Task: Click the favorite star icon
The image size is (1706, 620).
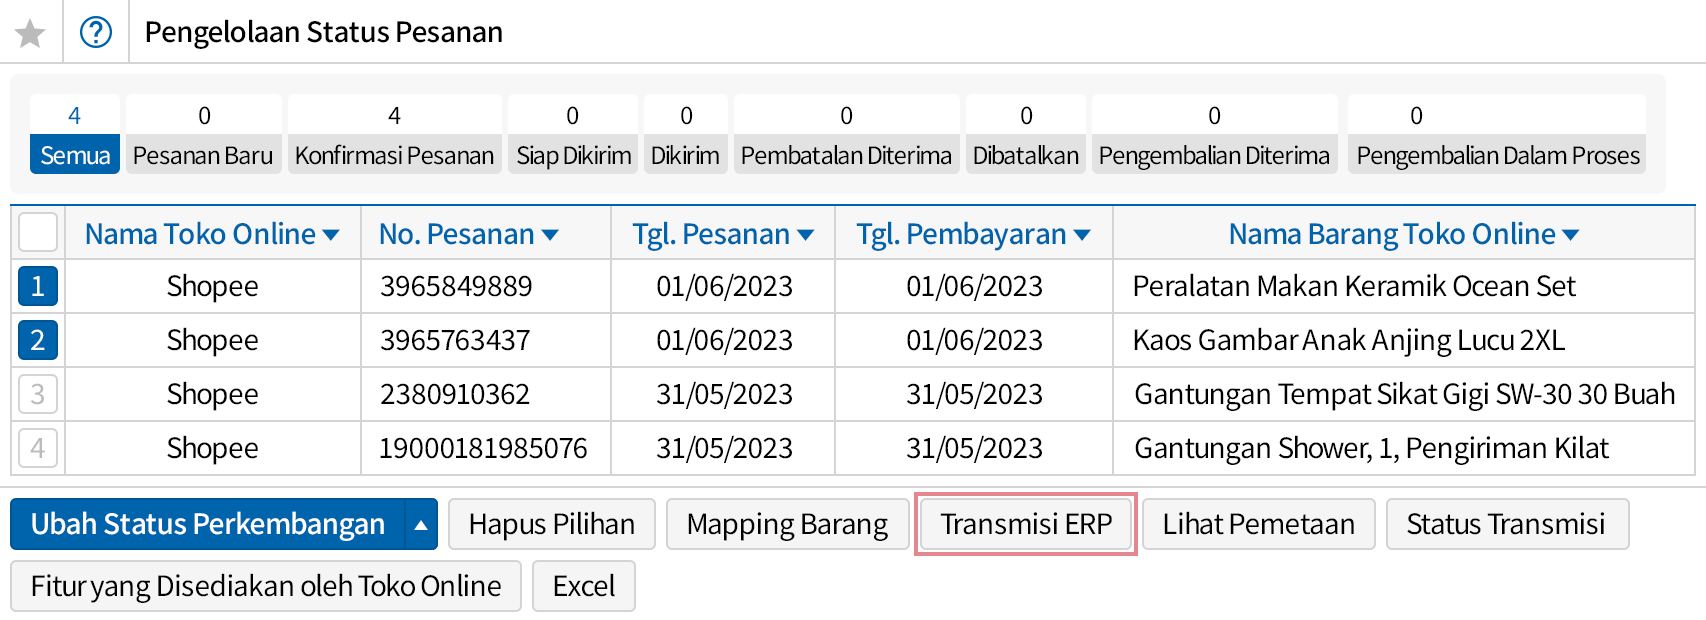Action: (x=30, y=33)
